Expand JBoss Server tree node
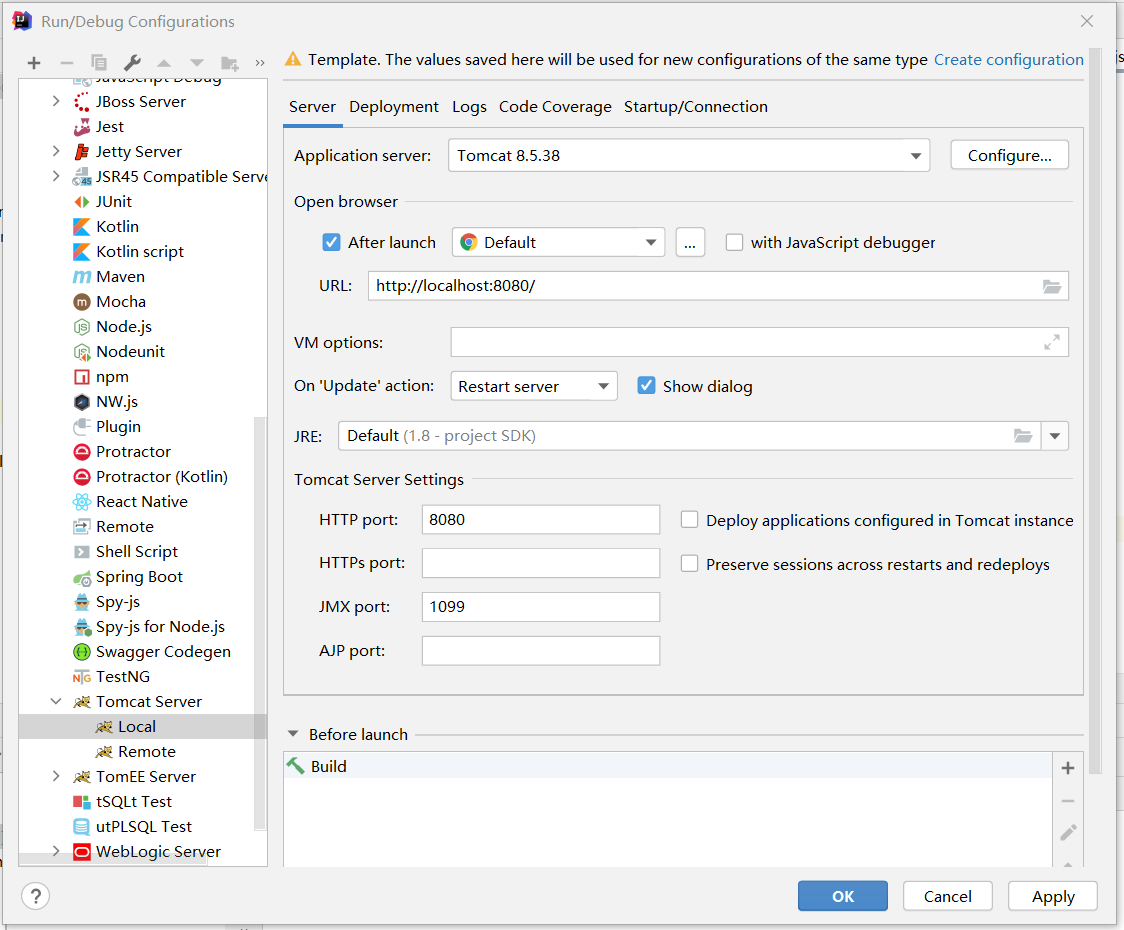This screenshot has width=1124, height=930. 56,102
